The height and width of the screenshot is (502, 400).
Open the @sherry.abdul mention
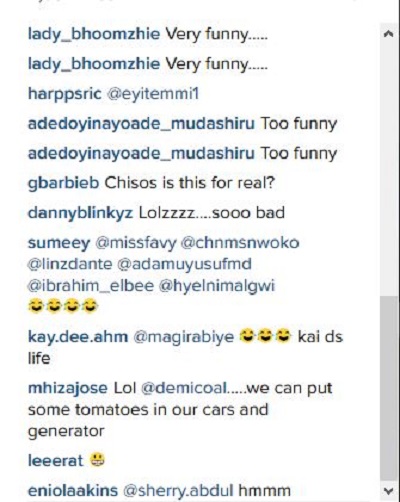tap(178, 491)
